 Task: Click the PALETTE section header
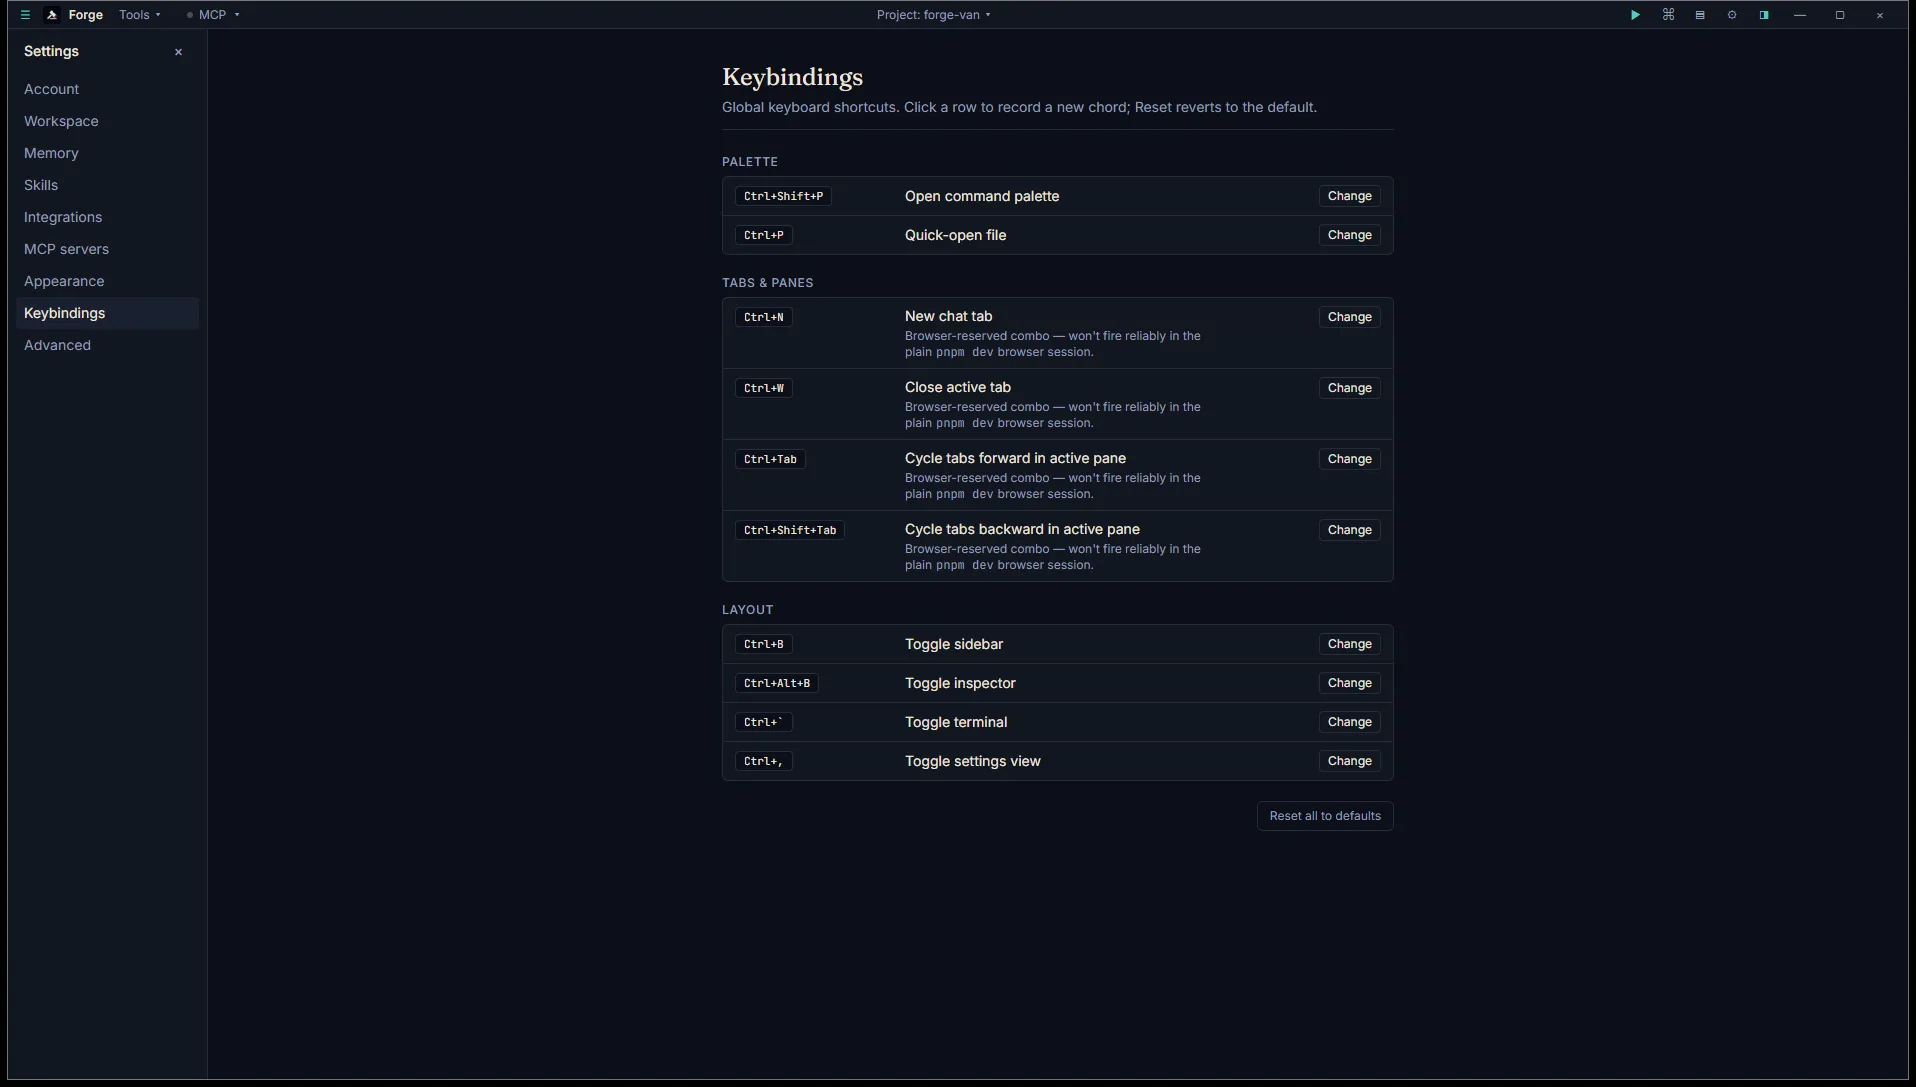(750, 161)
